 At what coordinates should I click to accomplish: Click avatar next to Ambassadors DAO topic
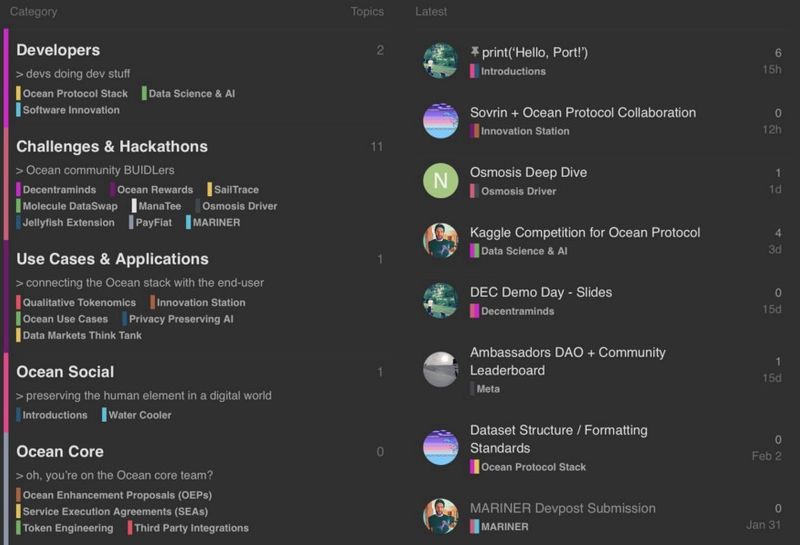[x=441, y=369]
